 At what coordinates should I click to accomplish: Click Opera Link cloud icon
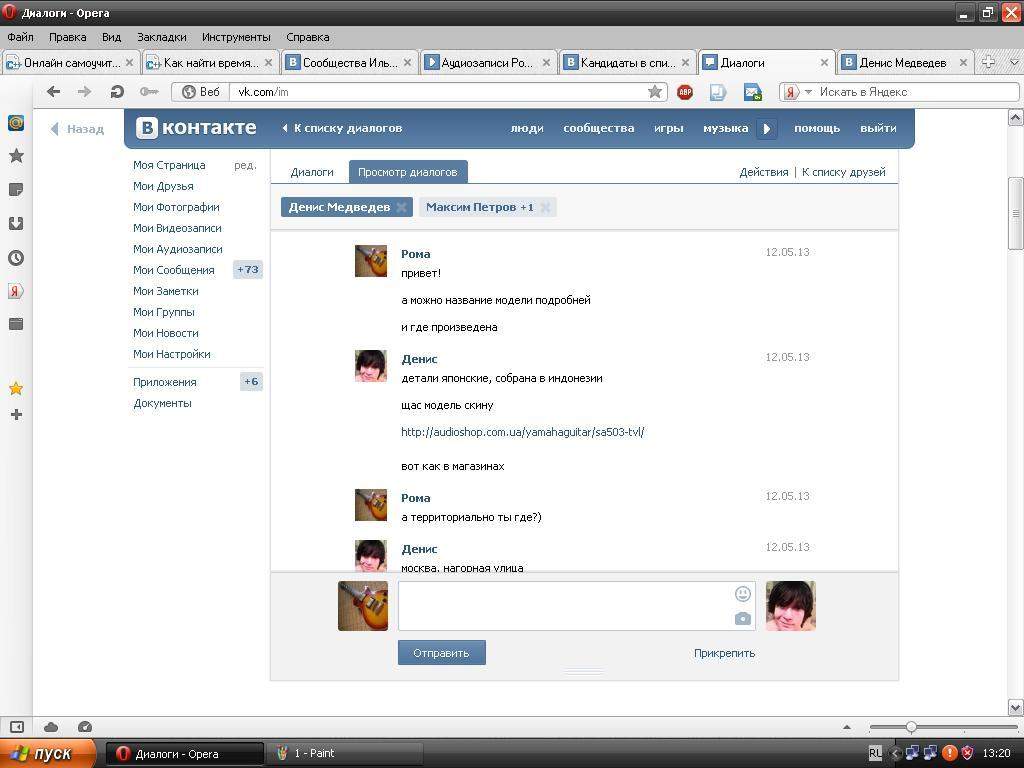tap(51, 727)
